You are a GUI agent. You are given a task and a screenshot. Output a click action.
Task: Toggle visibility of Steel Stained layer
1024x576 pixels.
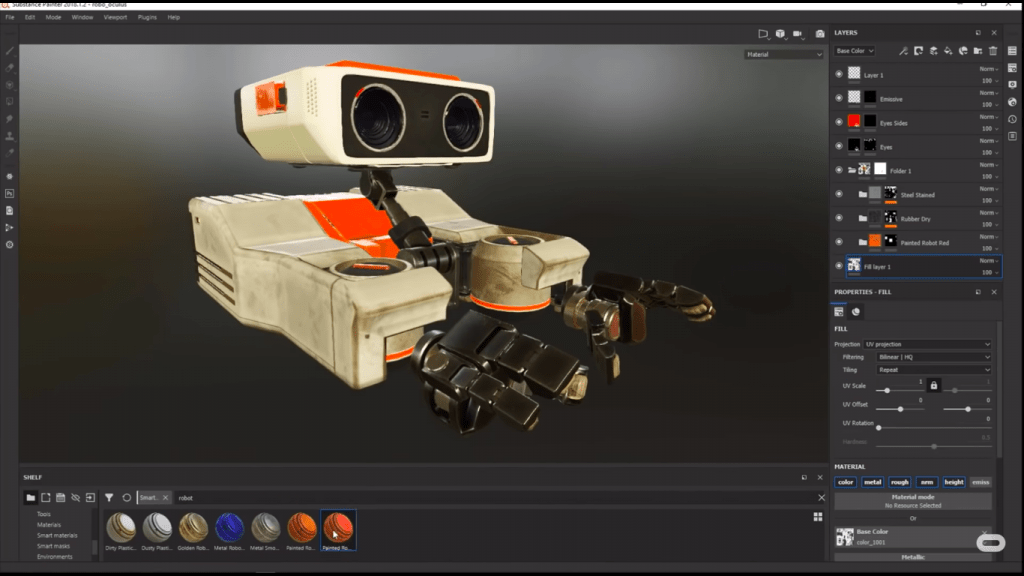839,194
